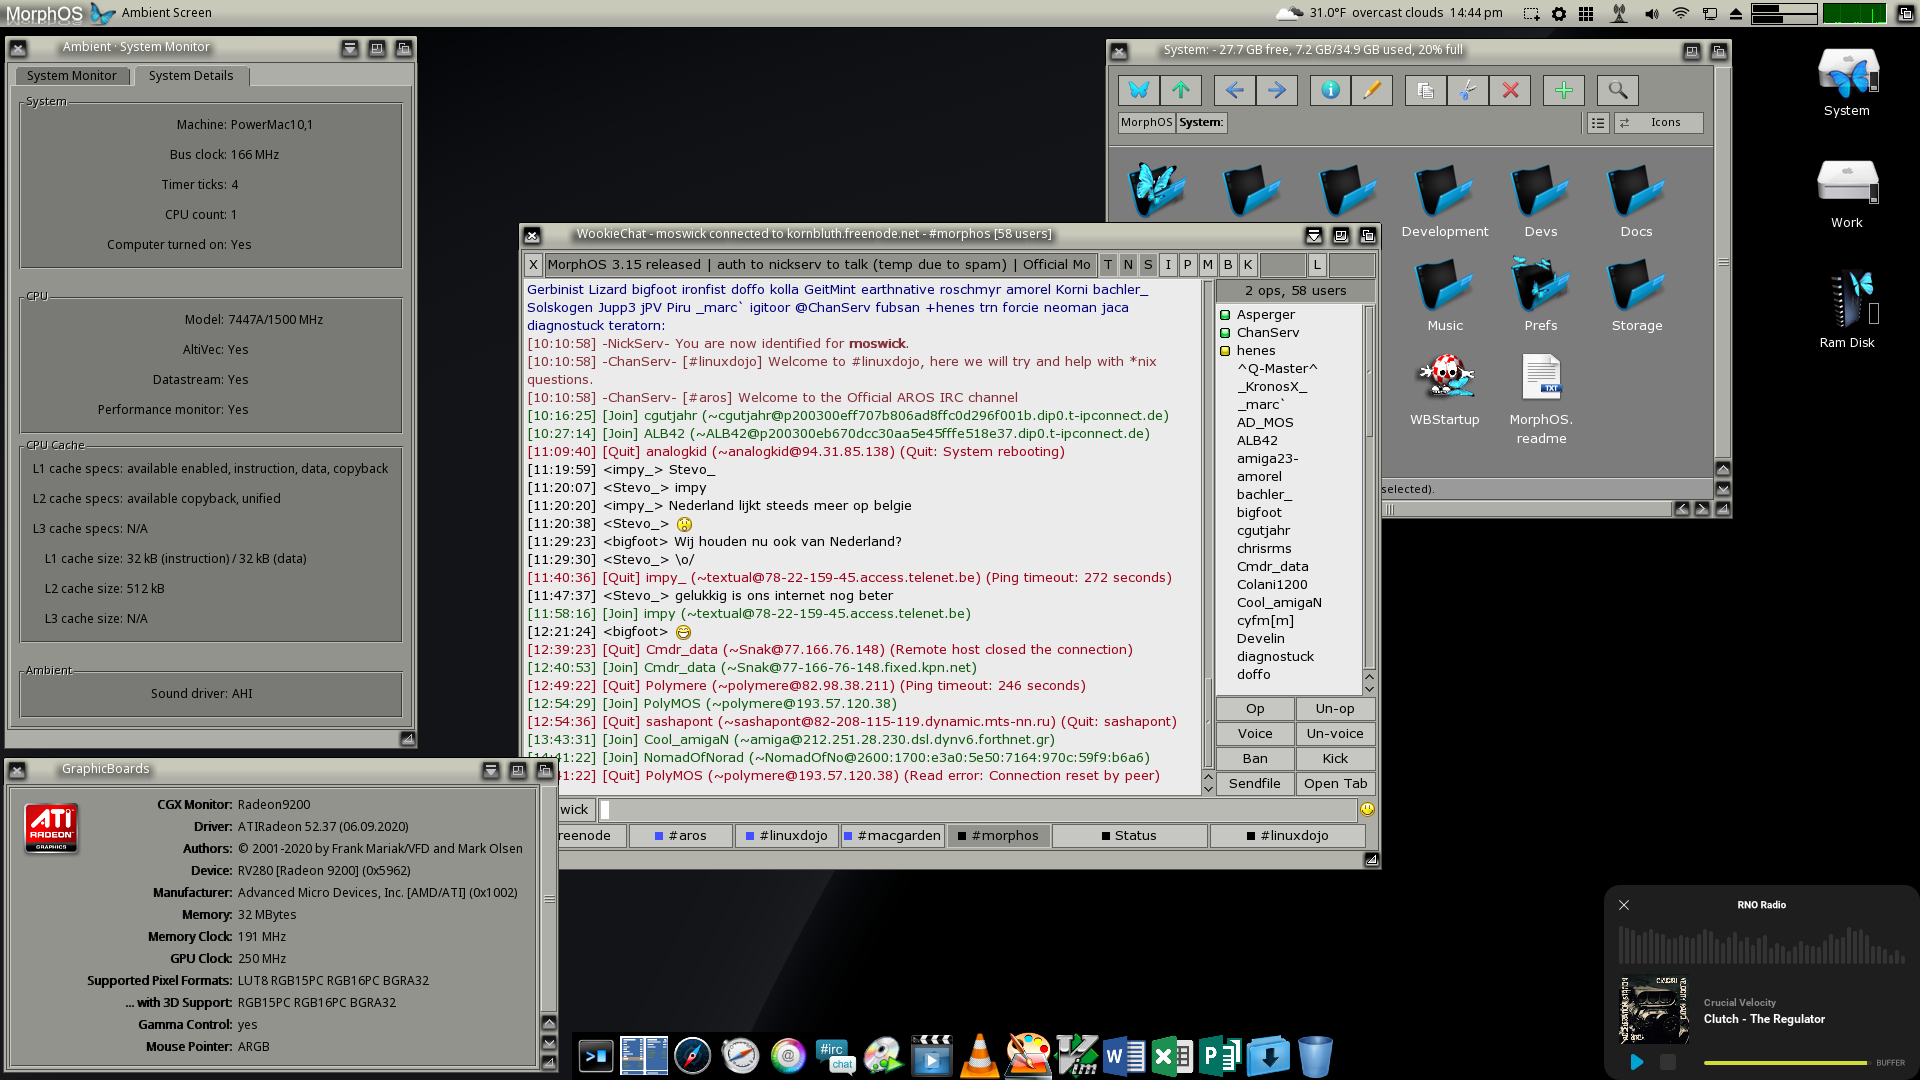Close the RNO Radio widget with X
The image size is (1920, 1080).
pos(1624,905)
